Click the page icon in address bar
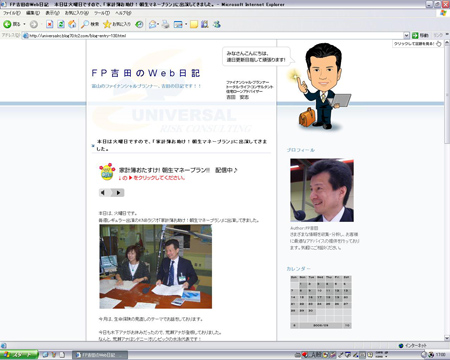Image resolution: width=450 pixels, height=360 pixels. (x=25, y=35)
